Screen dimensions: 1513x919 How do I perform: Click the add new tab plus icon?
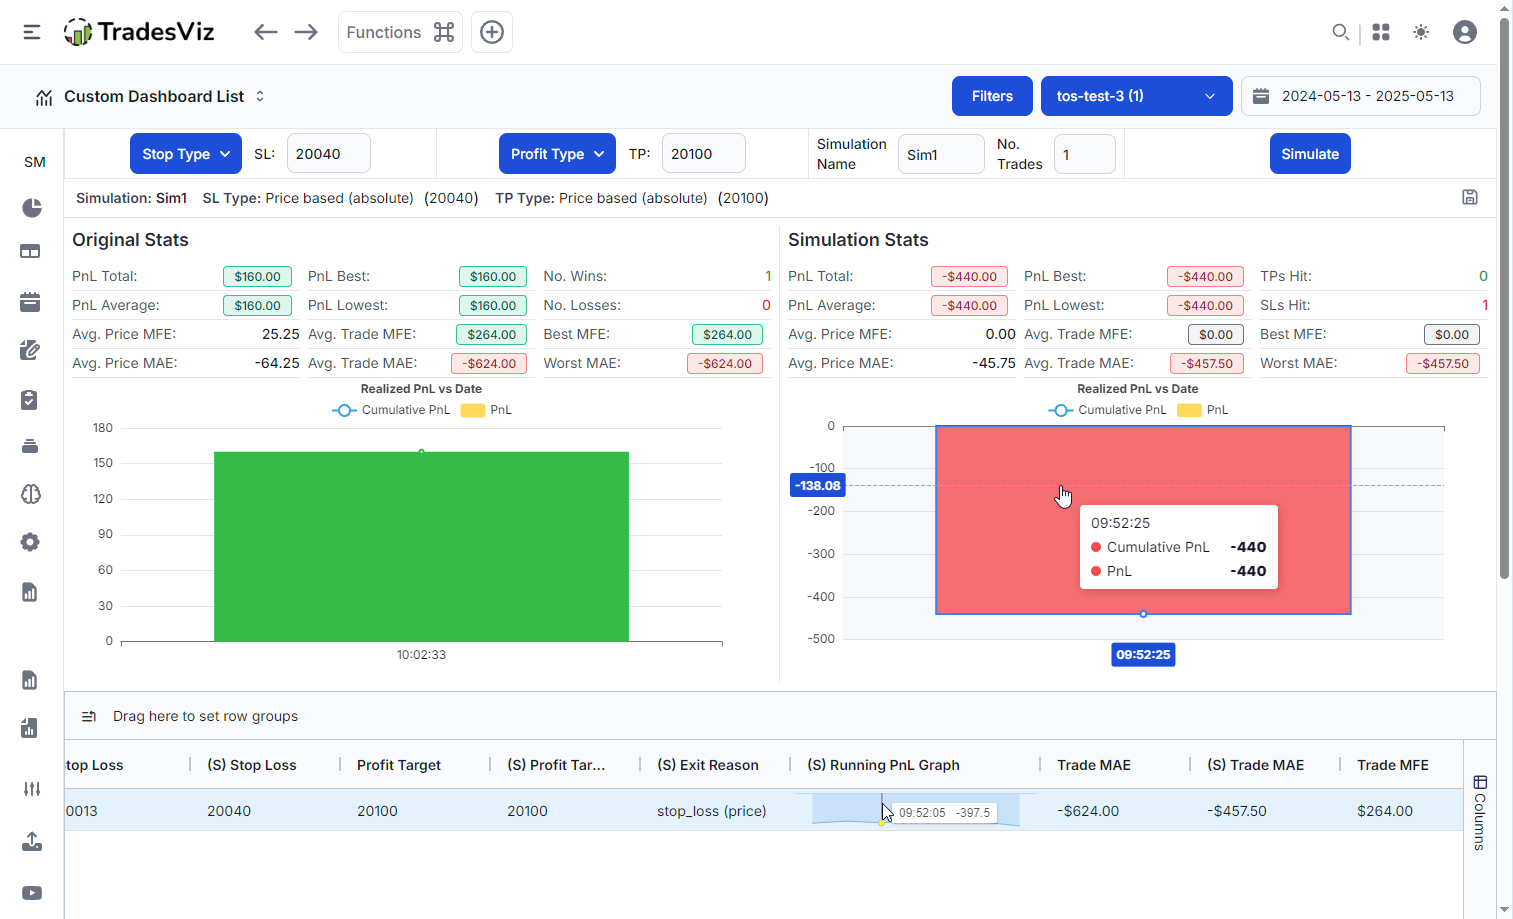tap(492, 32)
